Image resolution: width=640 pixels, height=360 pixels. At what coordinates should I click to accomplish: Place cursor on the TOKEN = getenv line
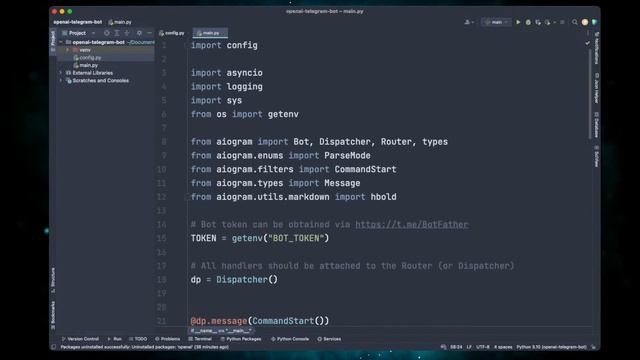click(260, 238)
